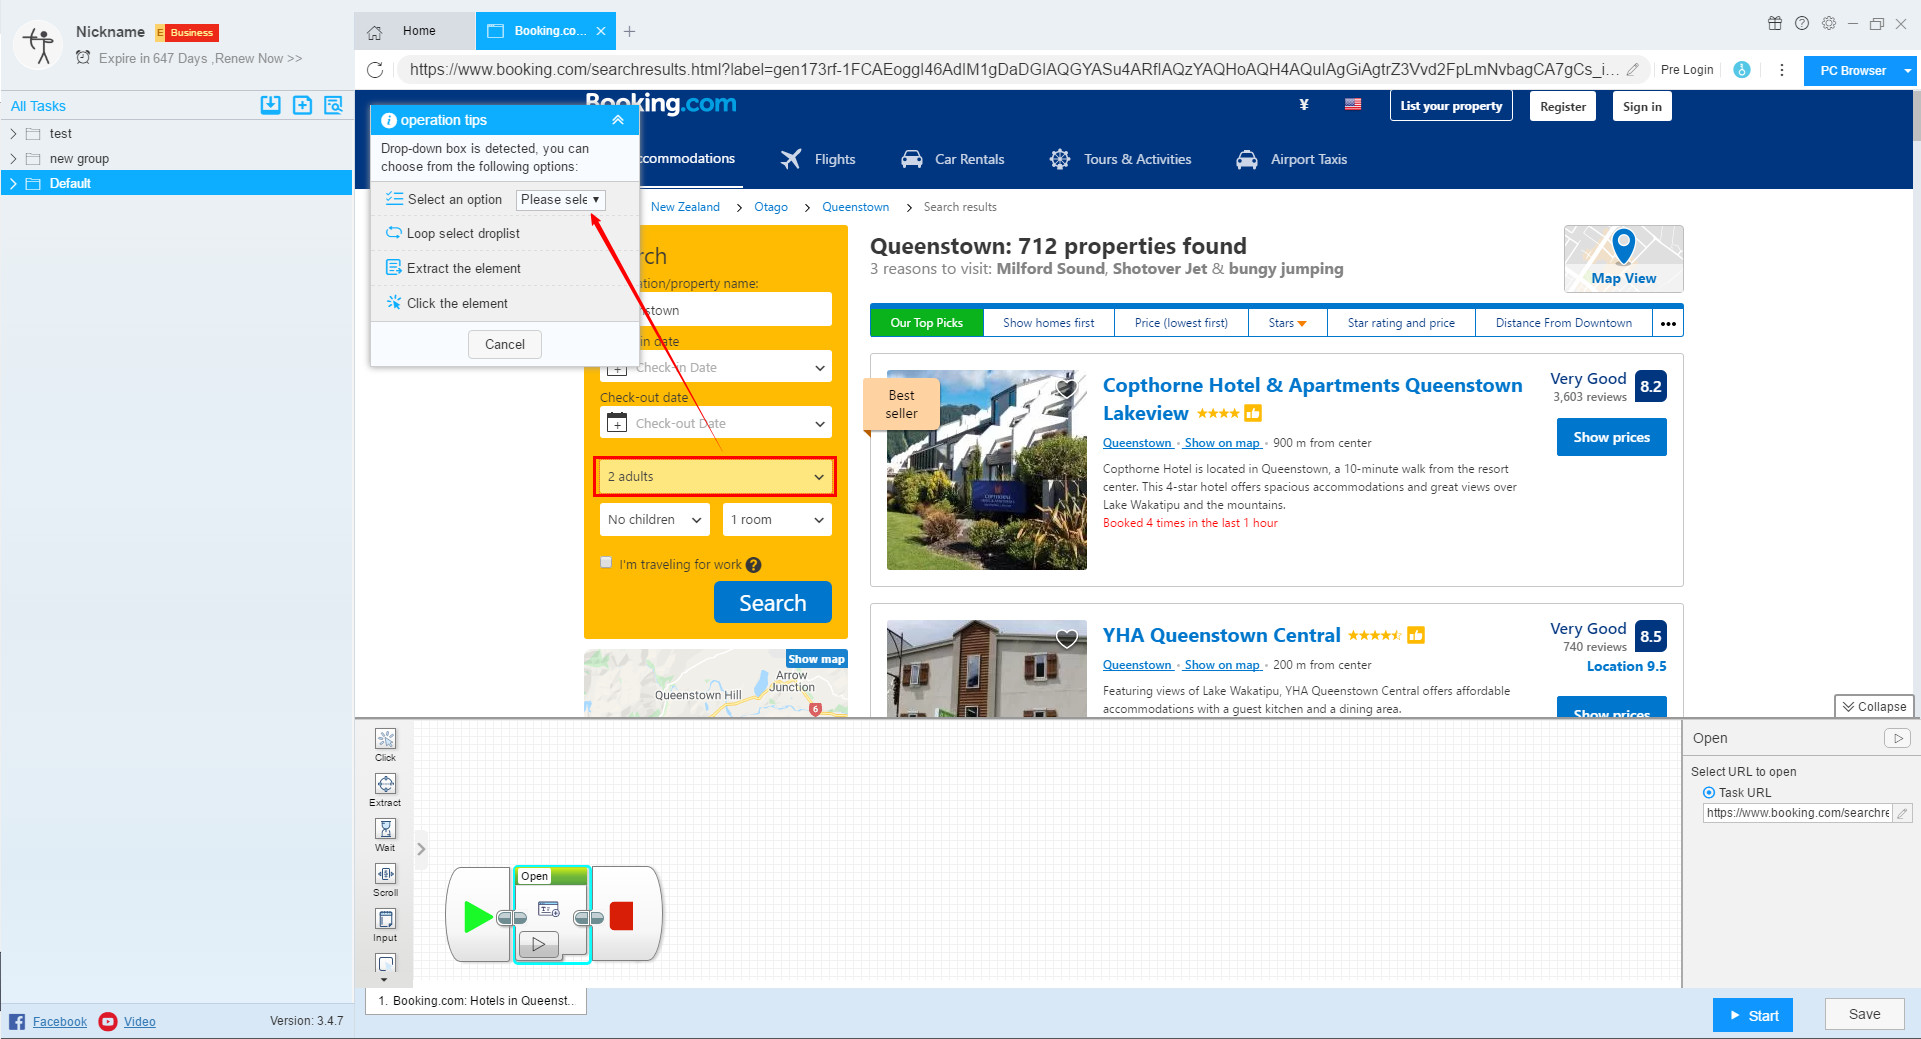Select the Input tool in workflow toolbar
Viewport: 1921px width, 1039px height.
[x=385, y=924]
